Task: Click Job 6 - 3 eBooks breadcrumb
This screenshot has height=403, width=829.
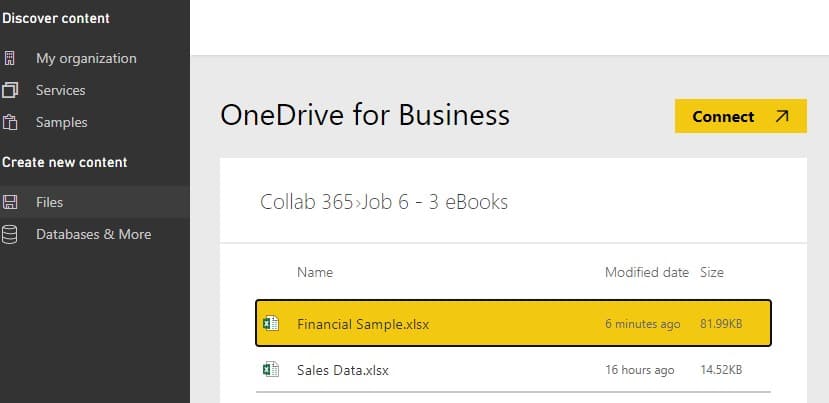Action: point(434,202)
